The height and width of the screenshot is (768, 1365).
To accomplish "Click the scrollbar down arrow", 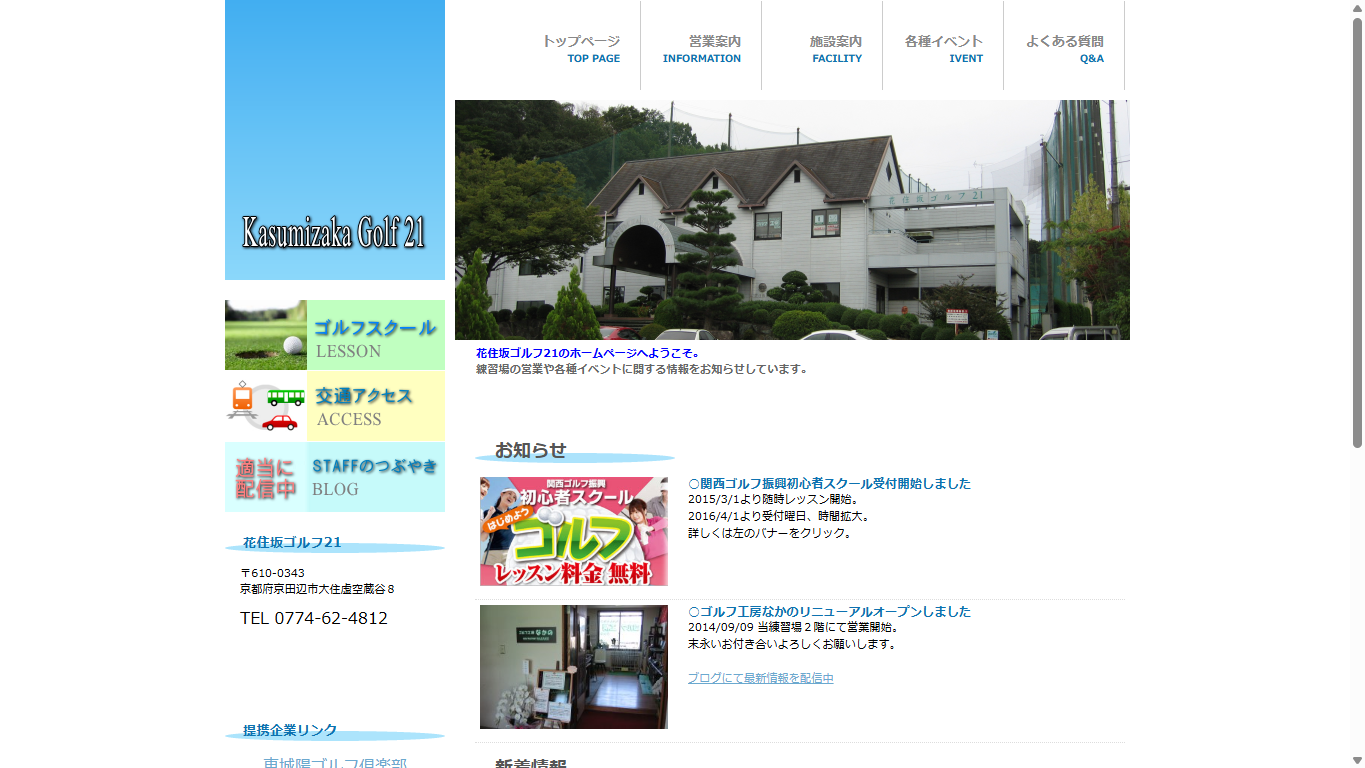I will (x=1357, y=759).
